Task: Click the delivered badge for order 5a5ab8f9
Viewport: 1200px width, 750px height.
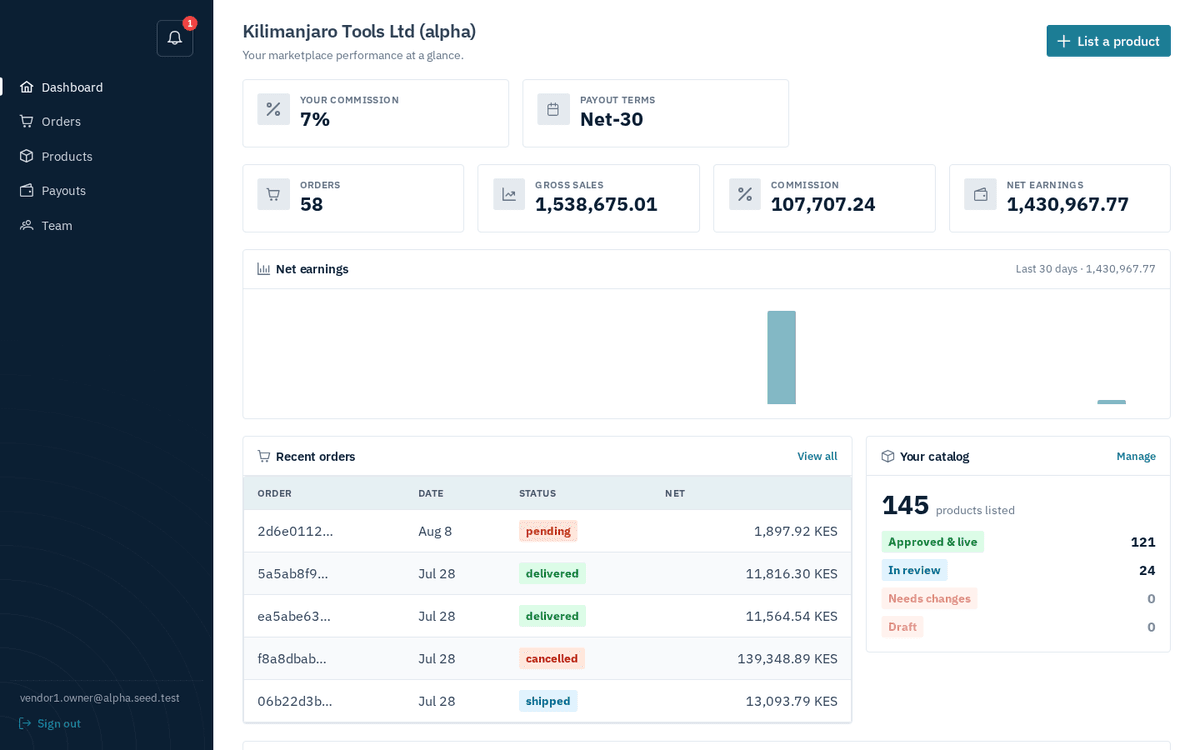Action: coord(552,573)
